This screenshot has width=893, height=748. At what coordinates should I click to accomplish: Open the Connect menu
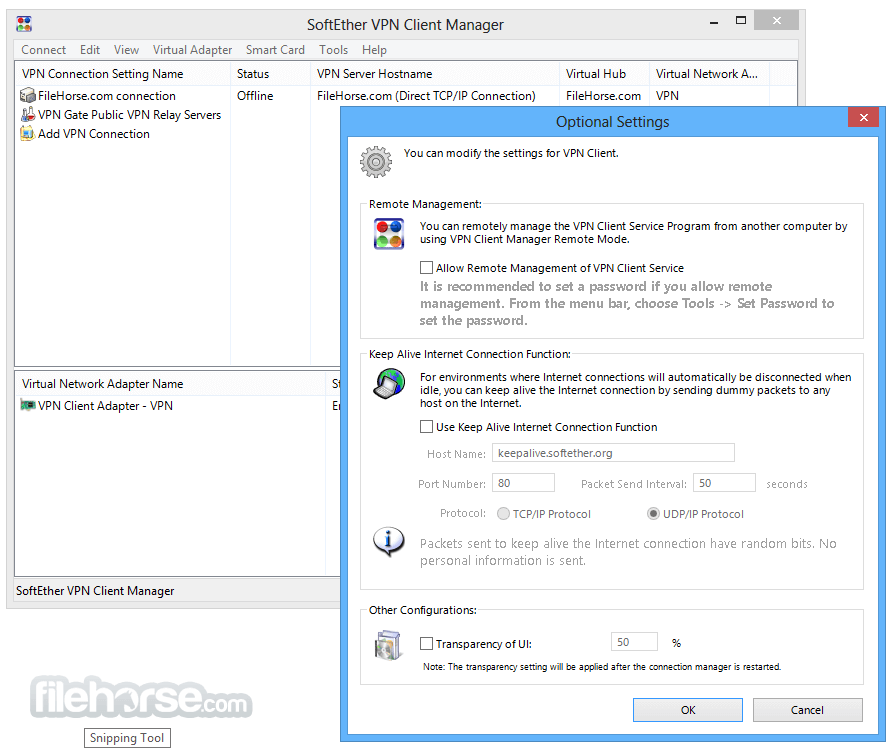tap(43, 50)
